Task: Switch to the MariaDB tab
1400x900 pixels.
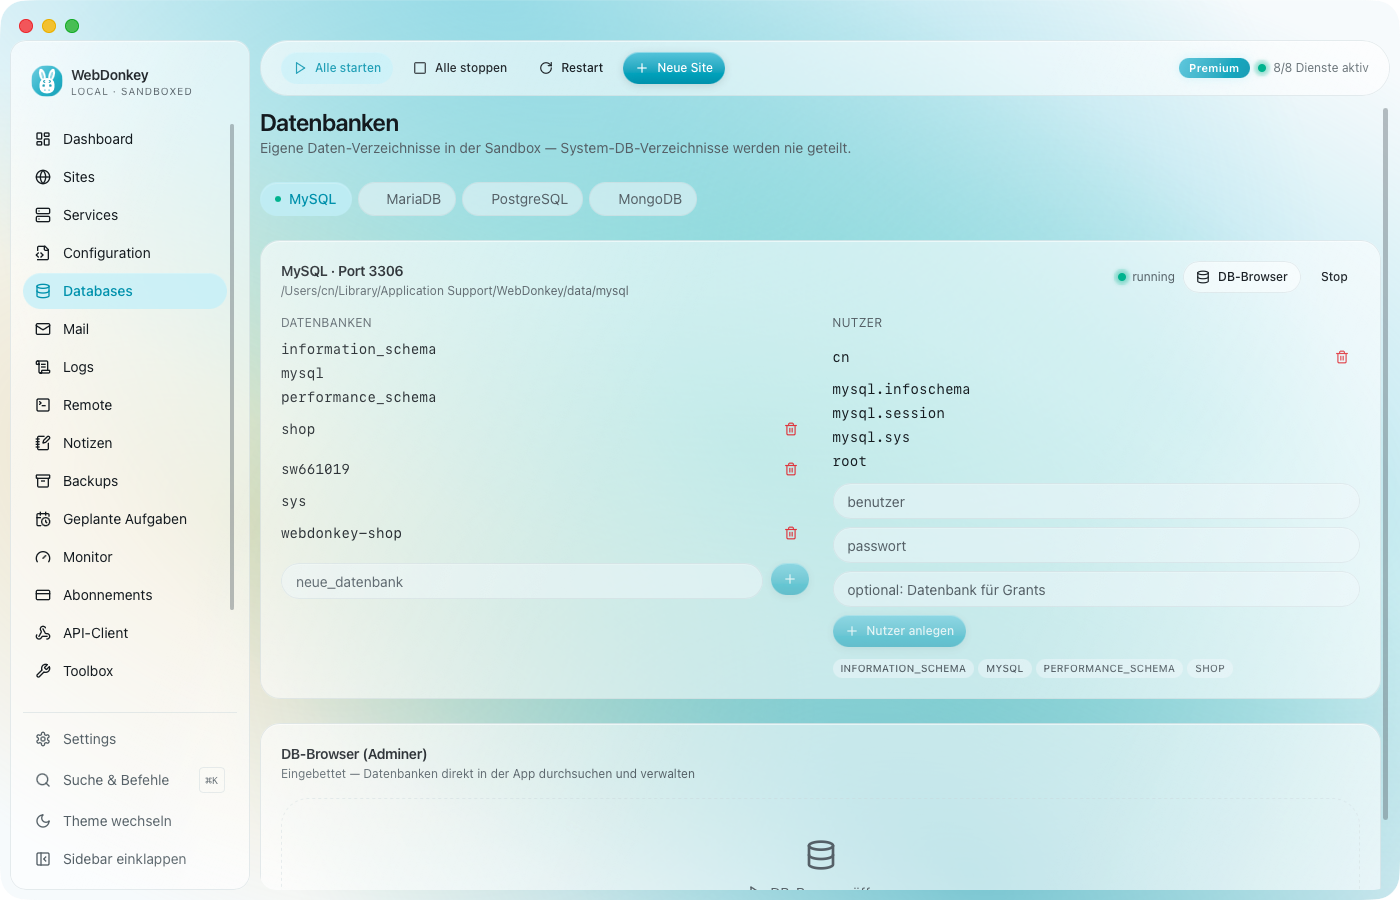Action: (x=407, y=199)
